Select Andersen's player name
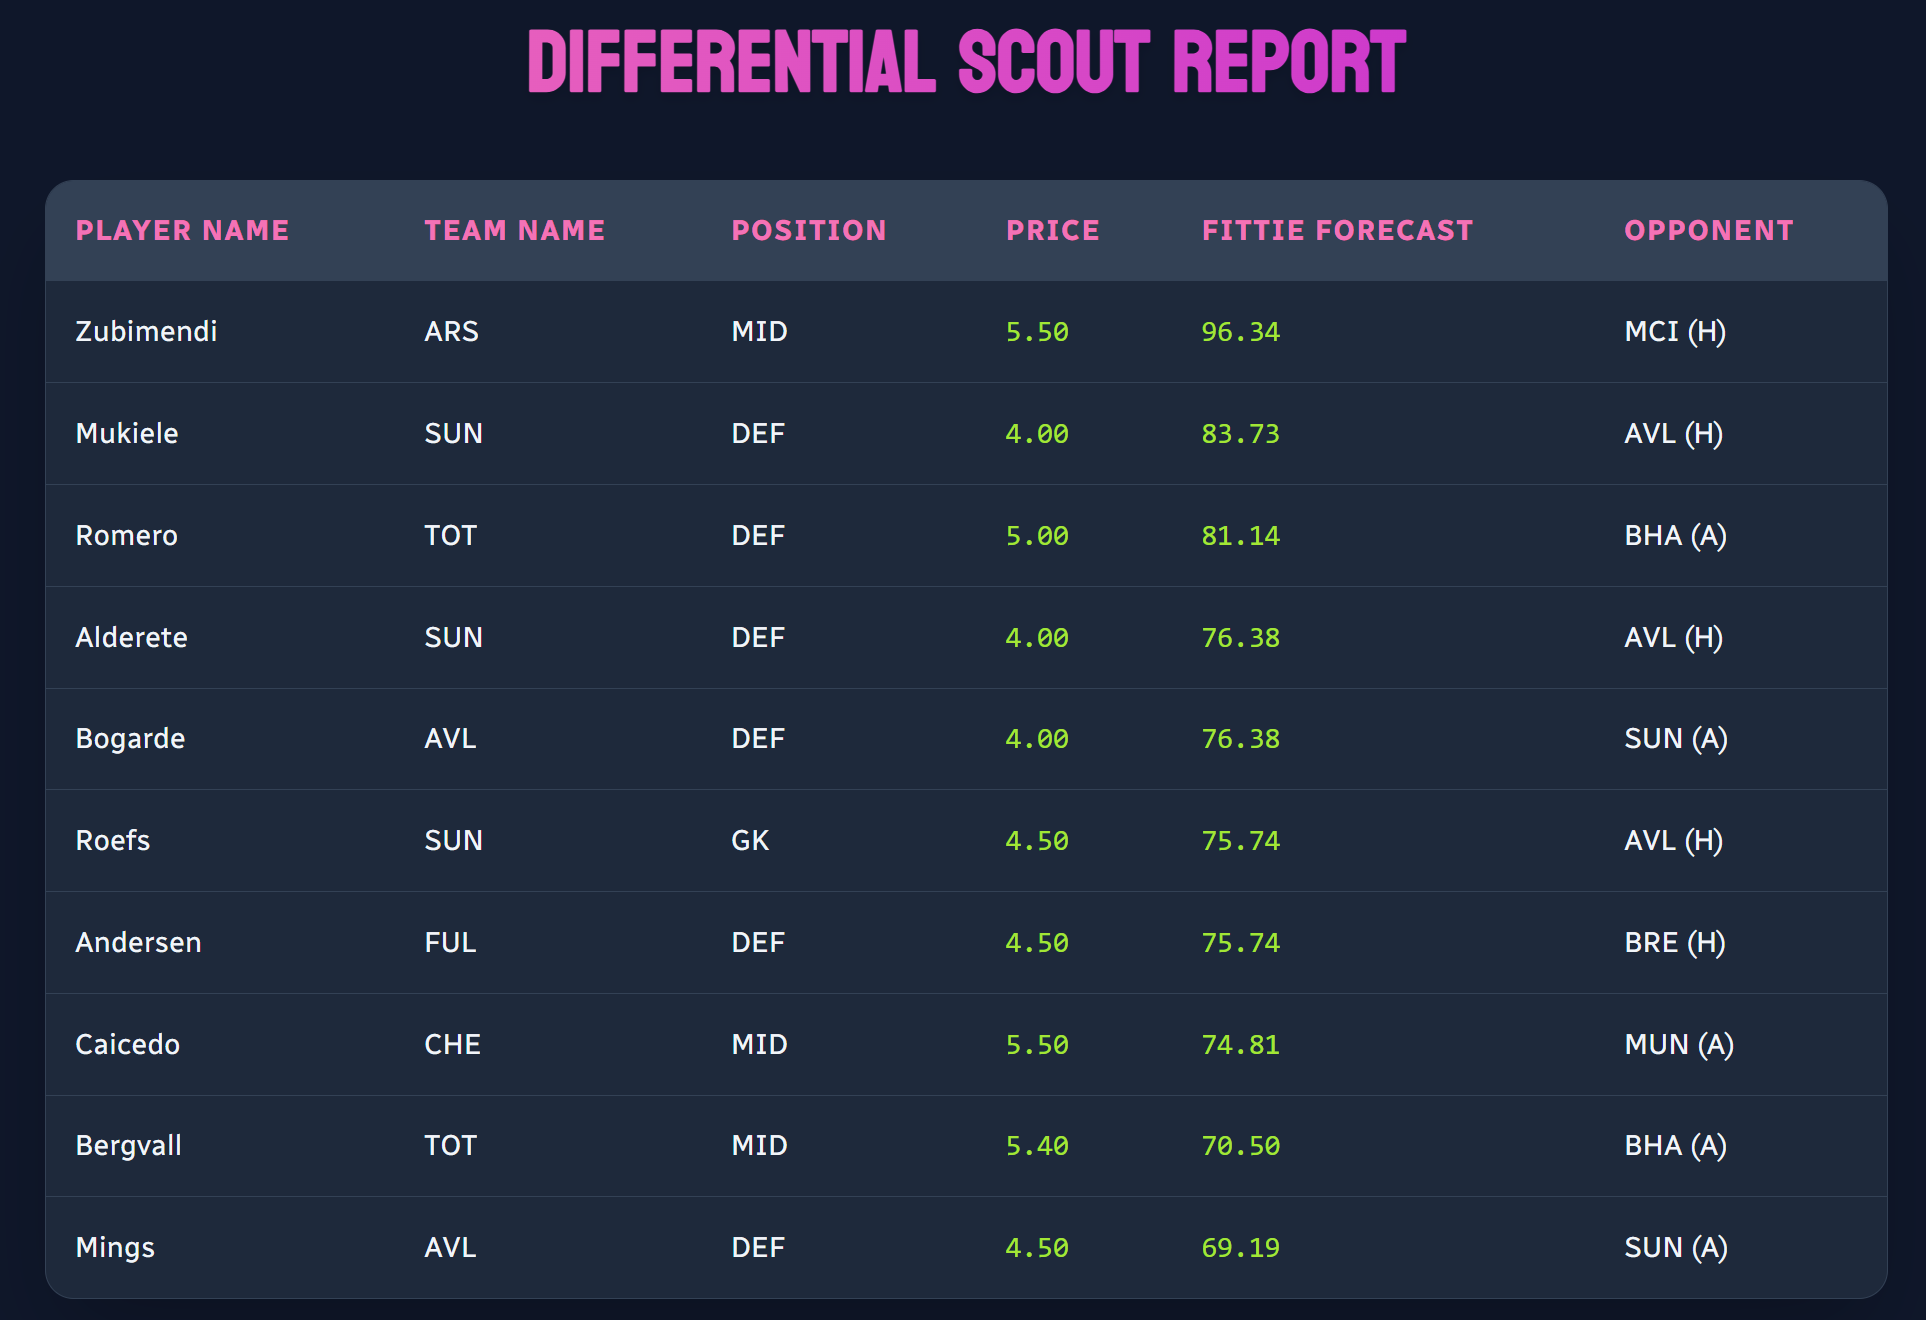The image size is (1926, 1320). pos(138,943)
